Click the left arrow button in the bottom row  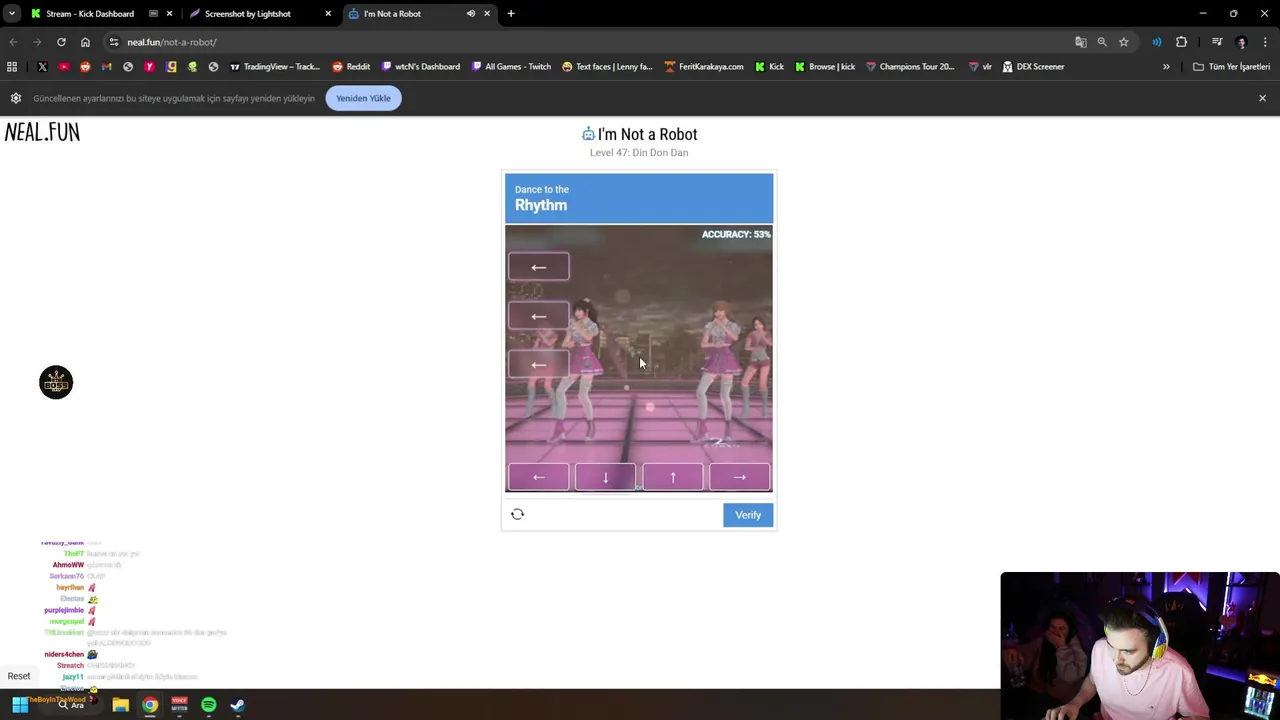pyautogui.click(x=538, y=477)
